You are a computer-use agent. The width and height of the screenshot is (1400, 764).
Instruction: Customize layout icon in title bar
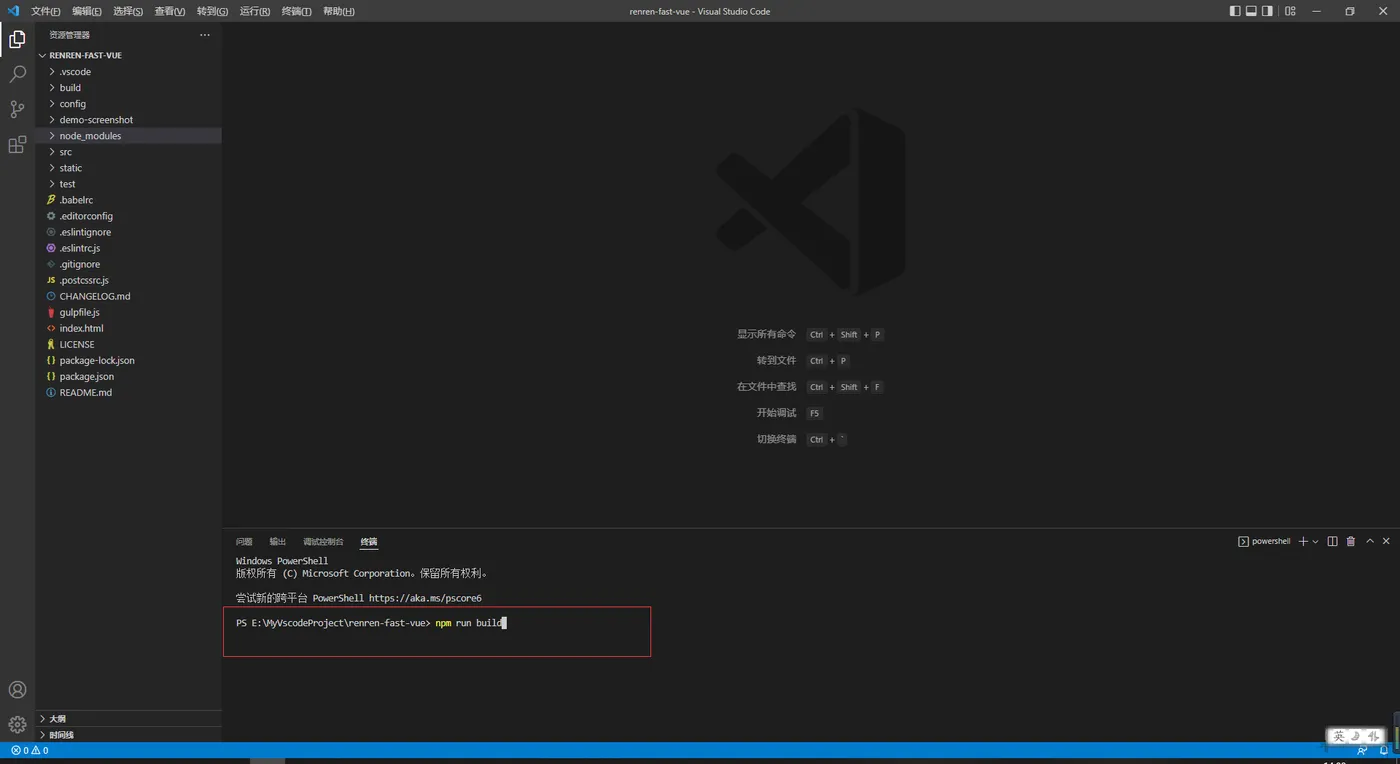click(x=1290, y=11)
